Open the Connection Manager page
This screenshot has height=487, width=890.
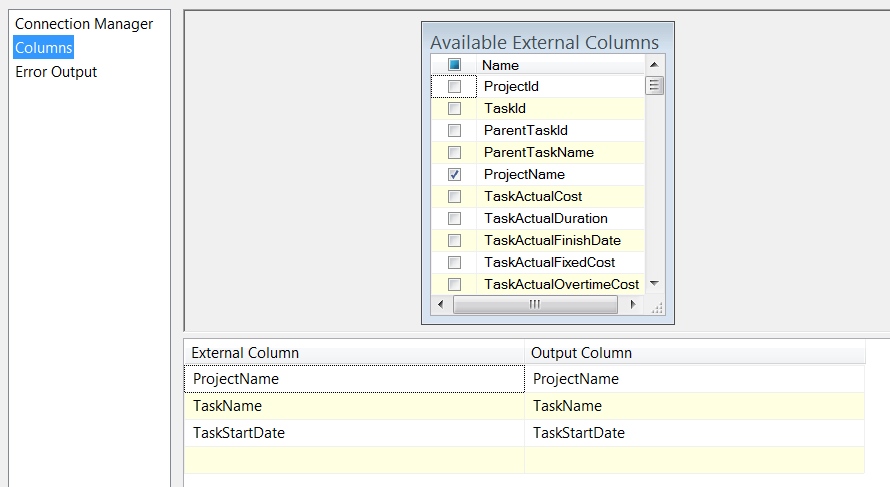coord(84,23)
